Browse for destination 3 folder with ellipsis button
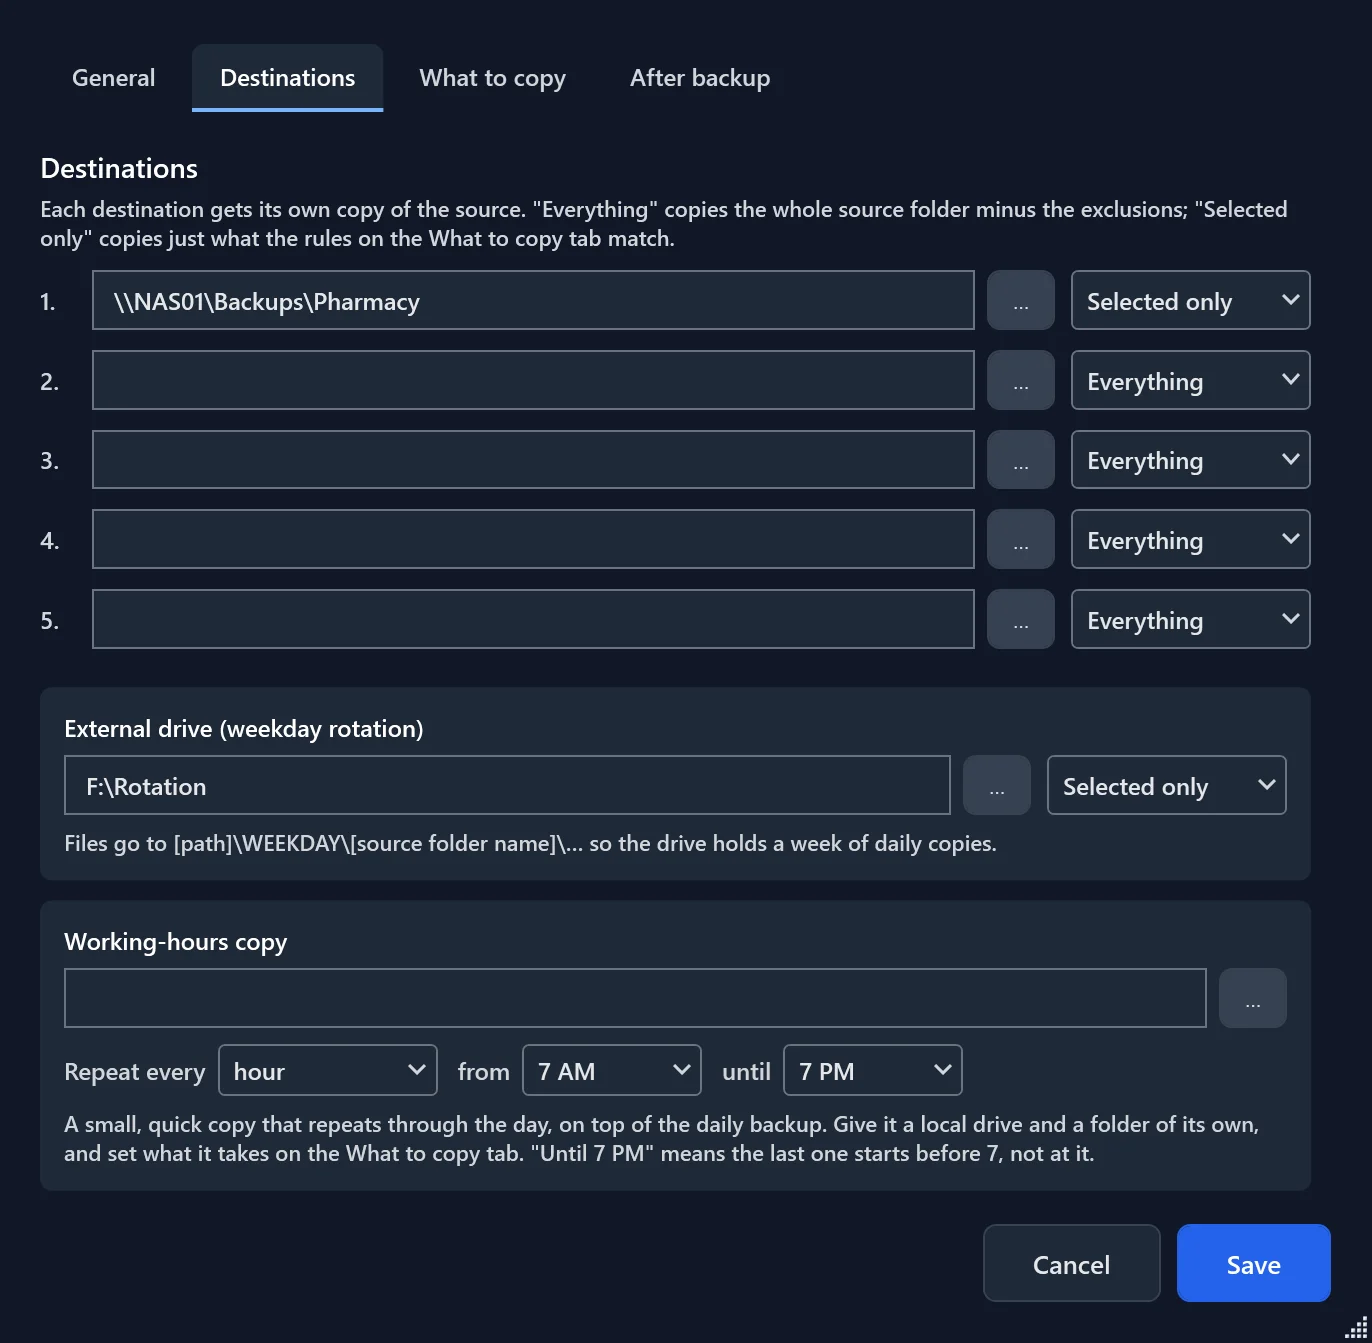Viewport: 1372px width, 1343px height. pyautogui.click(x=1021, y=460)
